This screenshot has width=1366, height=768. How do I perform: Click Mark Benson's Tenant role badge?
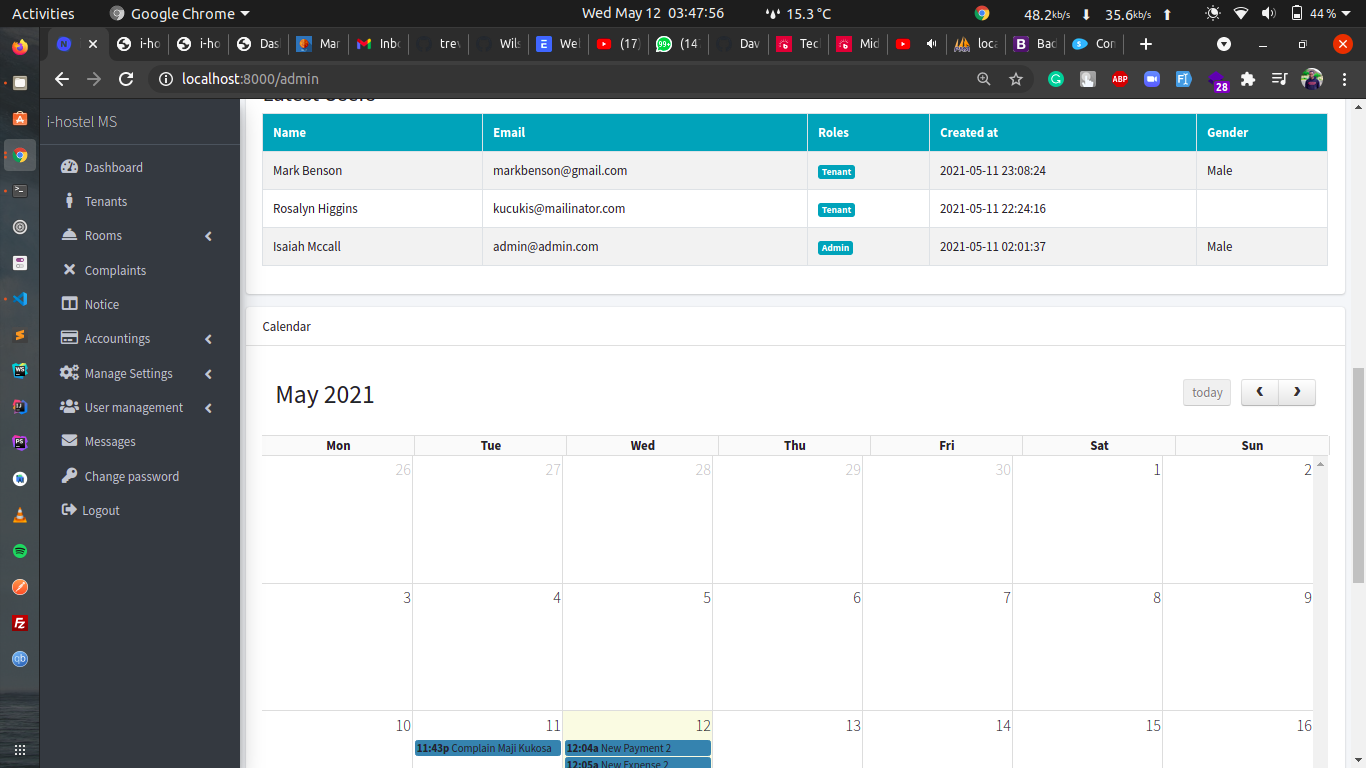tap(836, 172)
